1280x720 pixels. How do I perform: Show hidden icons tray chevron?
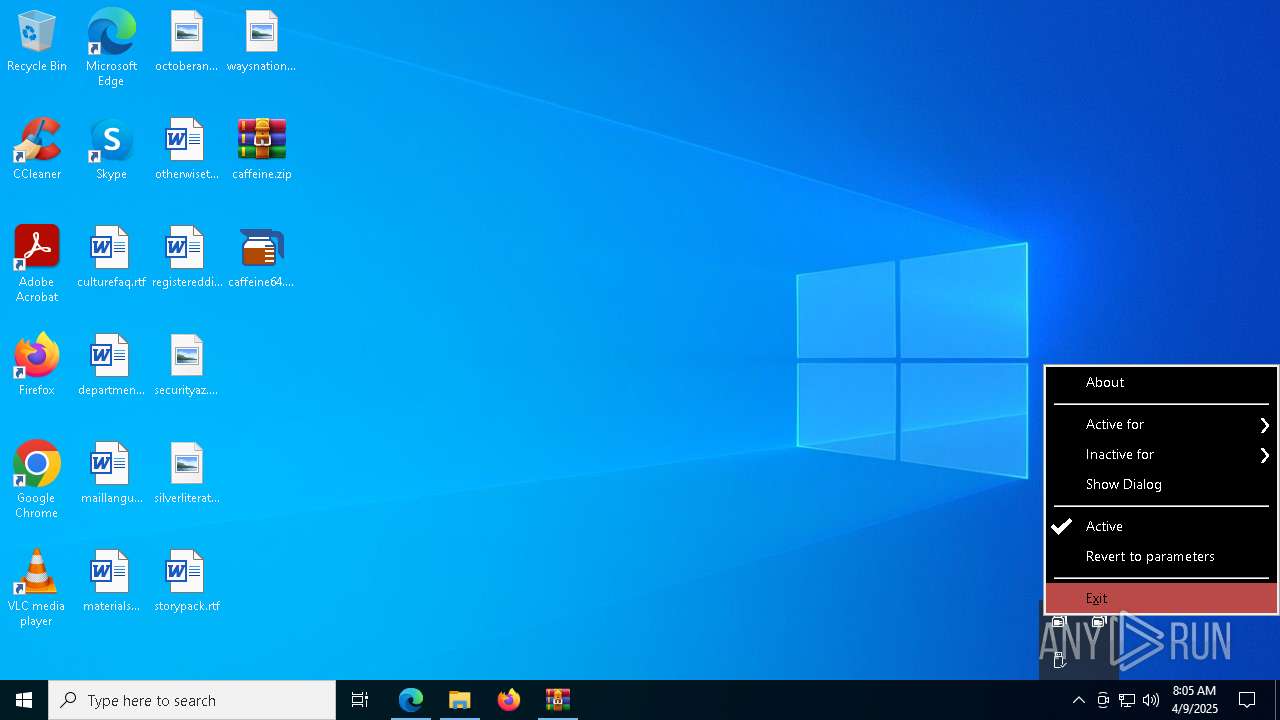point(1079,700)
